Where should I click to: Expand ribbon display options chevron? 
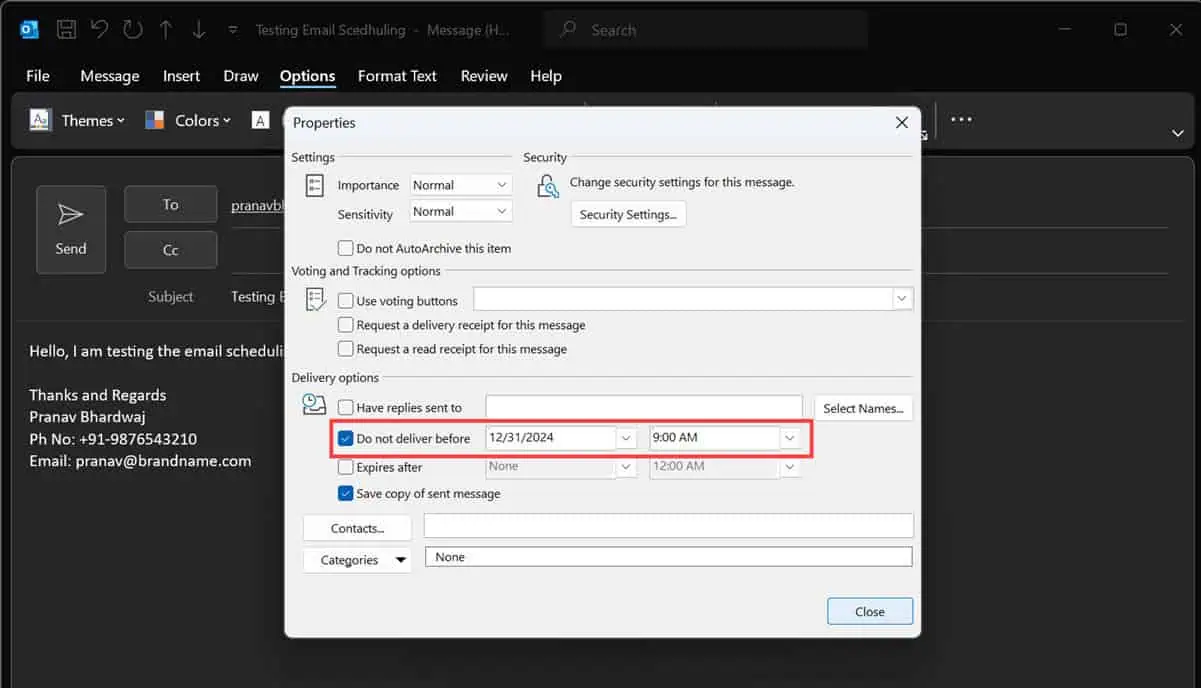tap(1177, 133)
